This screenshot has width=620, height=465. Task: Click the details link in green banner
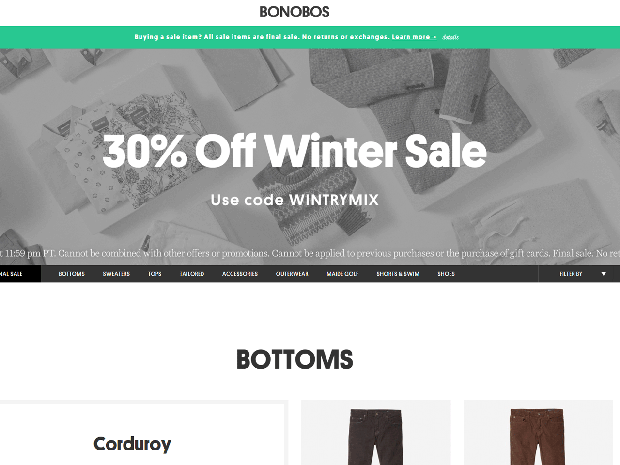[x=450, y=37]
